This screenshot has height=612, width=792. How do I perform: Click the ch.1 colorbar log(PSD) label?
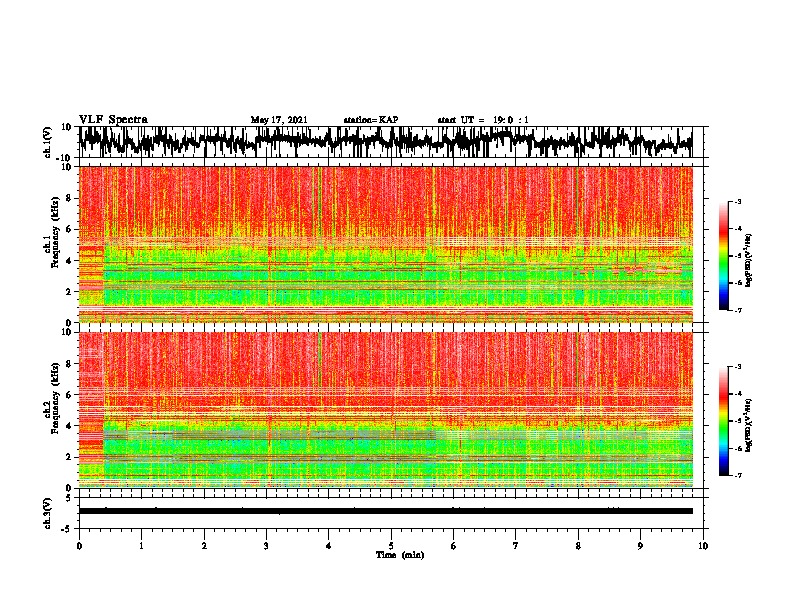749,261
